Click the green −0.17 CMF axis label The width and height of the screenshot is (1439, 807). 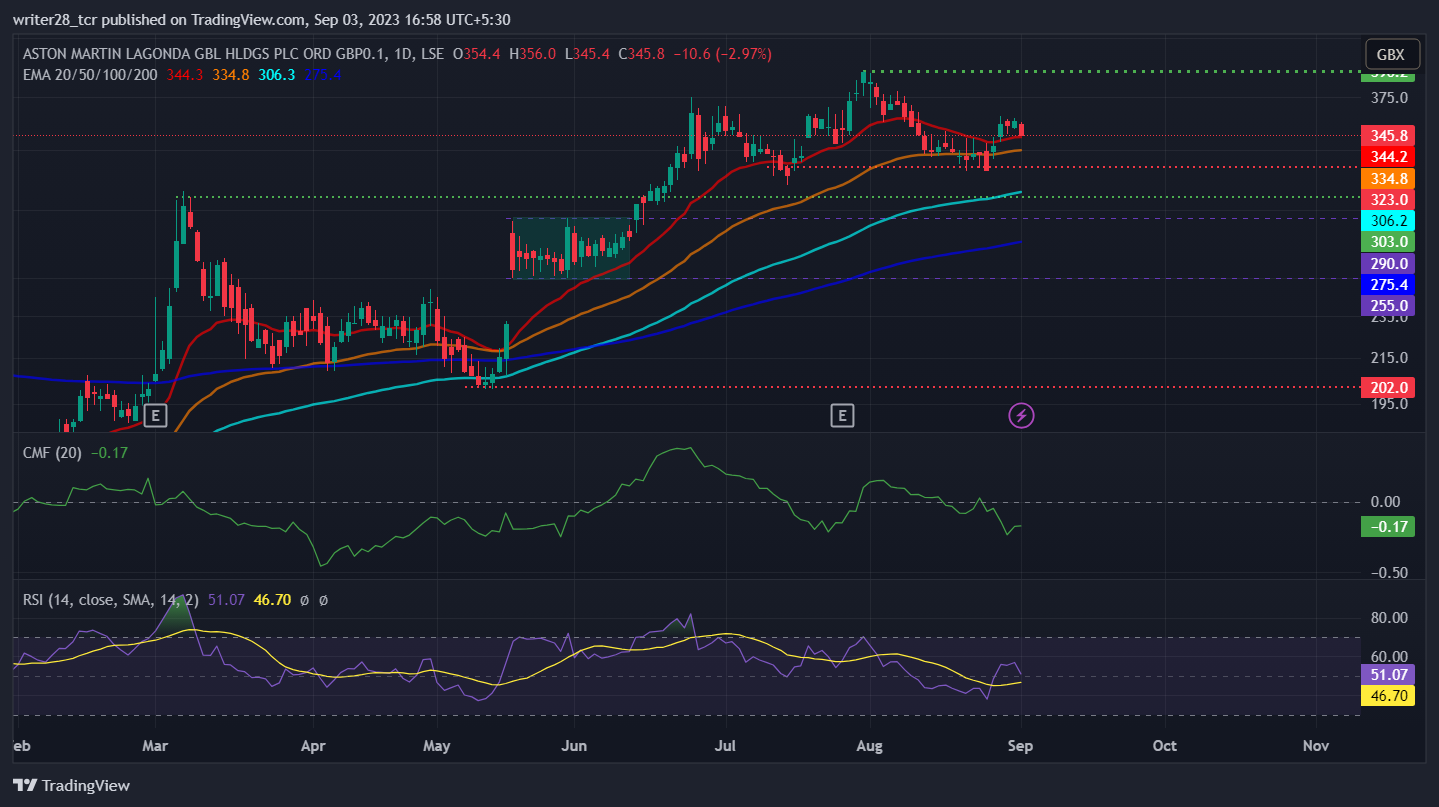pos(1388,526)
